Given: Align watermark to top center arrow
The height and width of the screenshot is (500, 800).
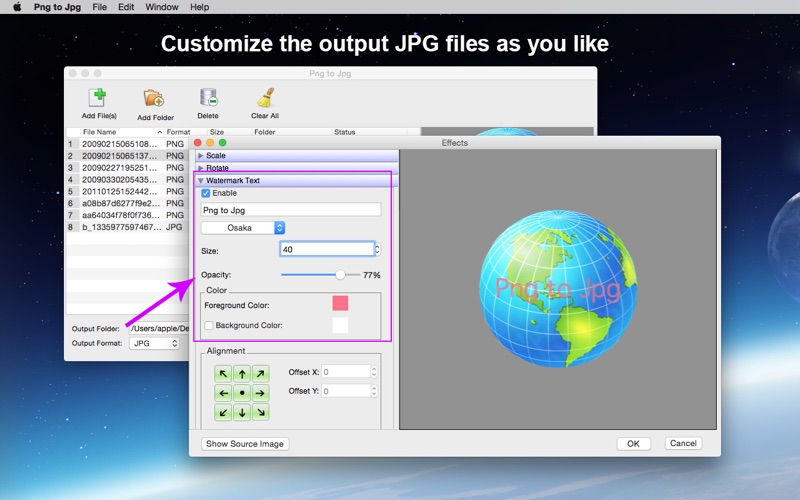Looking at the screenshot, I should pos(242,374).
